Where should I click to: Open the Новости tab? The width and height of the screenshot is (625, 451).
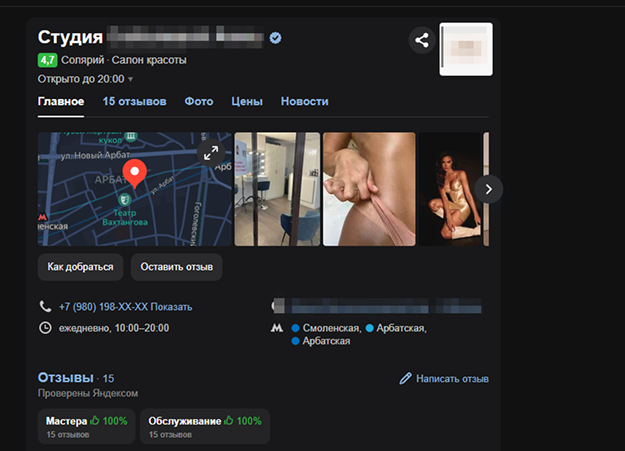pos(305,102)
